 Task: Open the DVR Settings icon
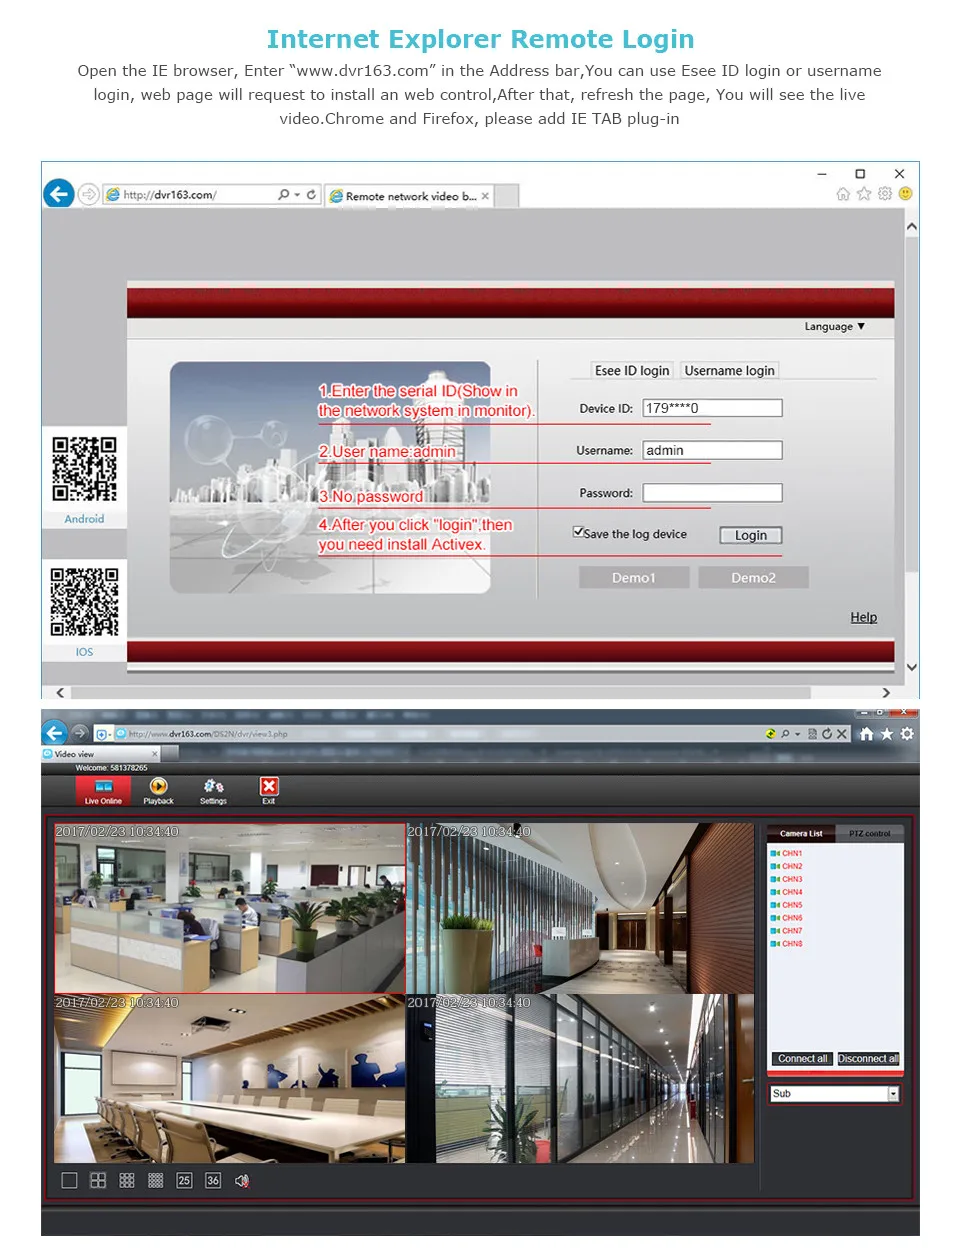pyautogui.click(x=213, y=791)
